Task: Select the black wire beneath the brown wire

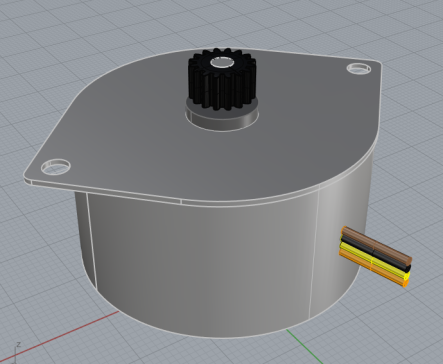Action: pos(375,254)
